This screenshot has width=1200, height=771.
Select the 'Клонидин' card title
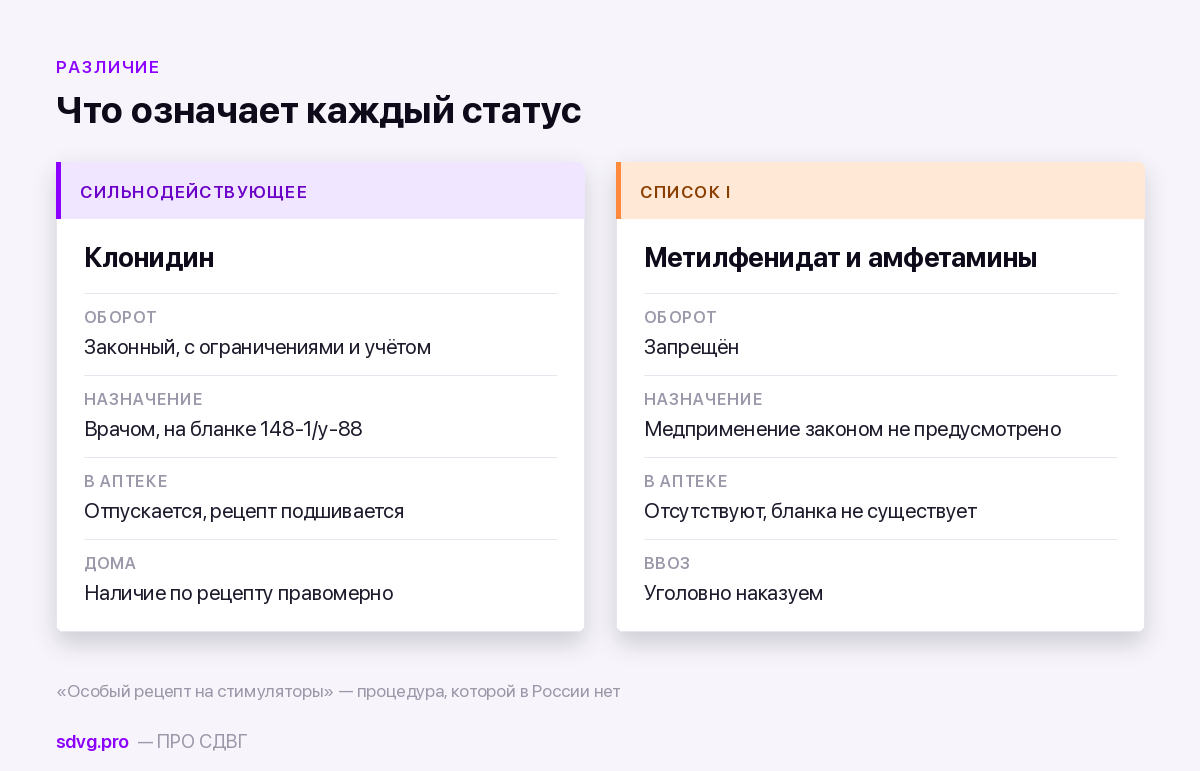point(149,258)
